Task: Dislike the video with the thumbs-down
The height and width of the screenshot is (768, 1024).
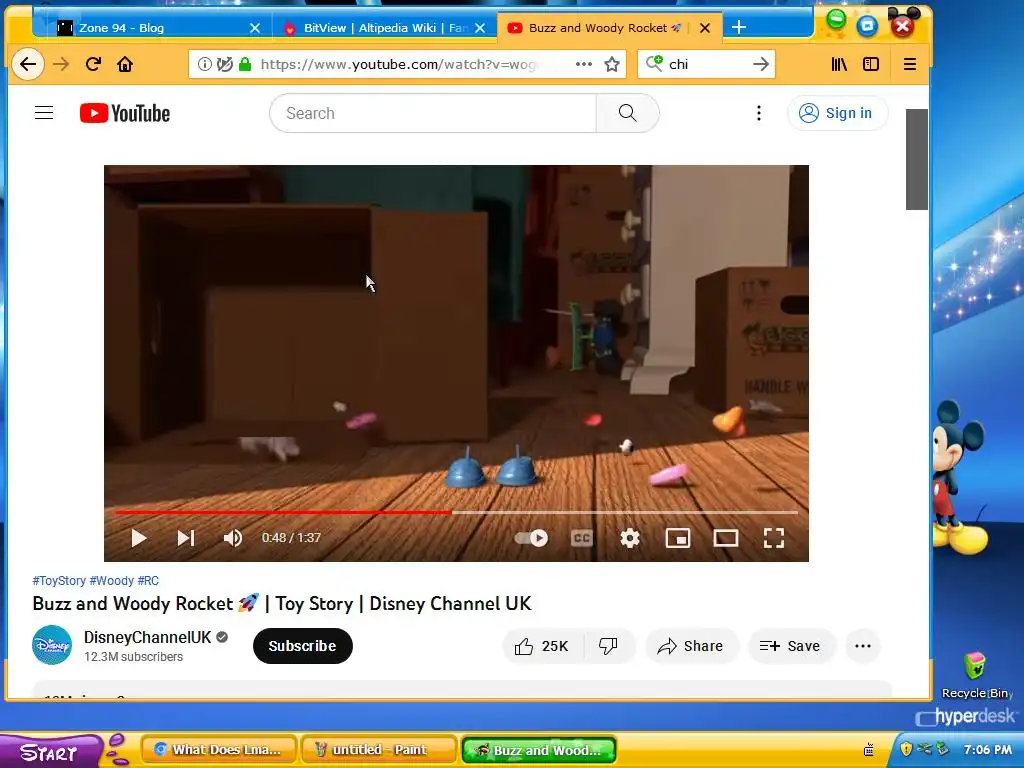Action: coord(608,646)
